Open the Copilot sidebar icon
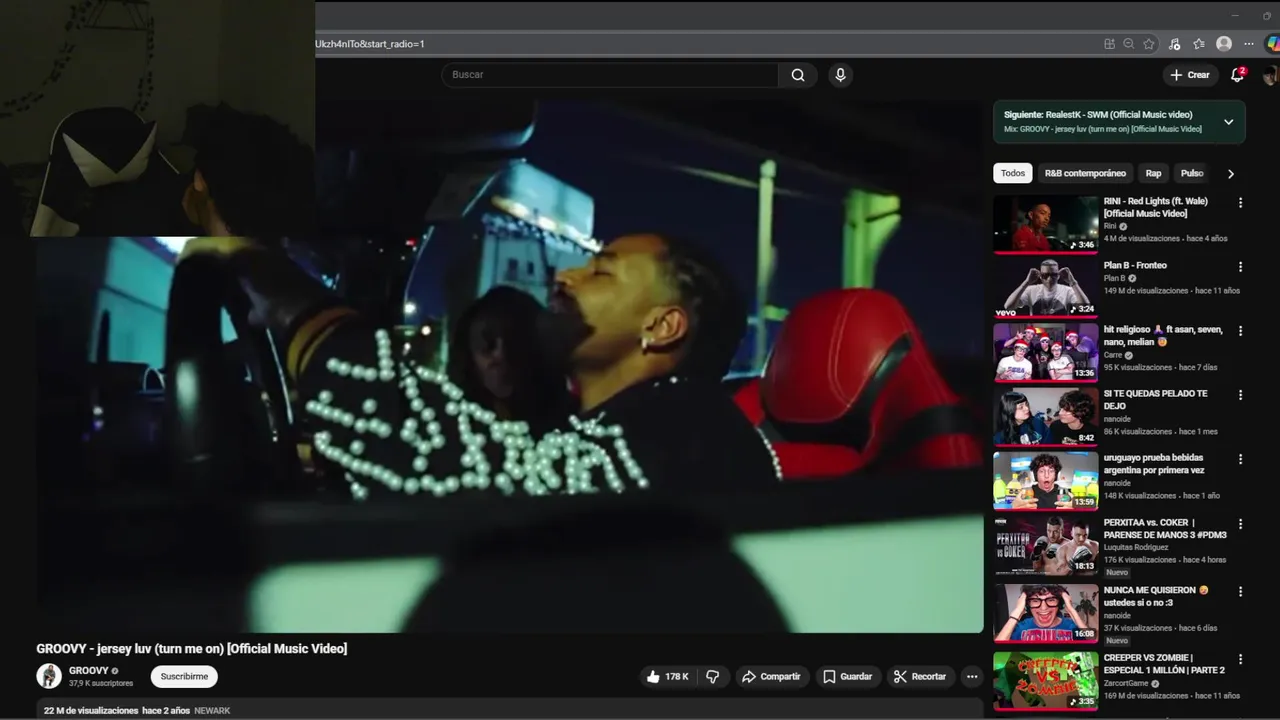The width and height of the screenshot is (1280, 720). 1272,44
